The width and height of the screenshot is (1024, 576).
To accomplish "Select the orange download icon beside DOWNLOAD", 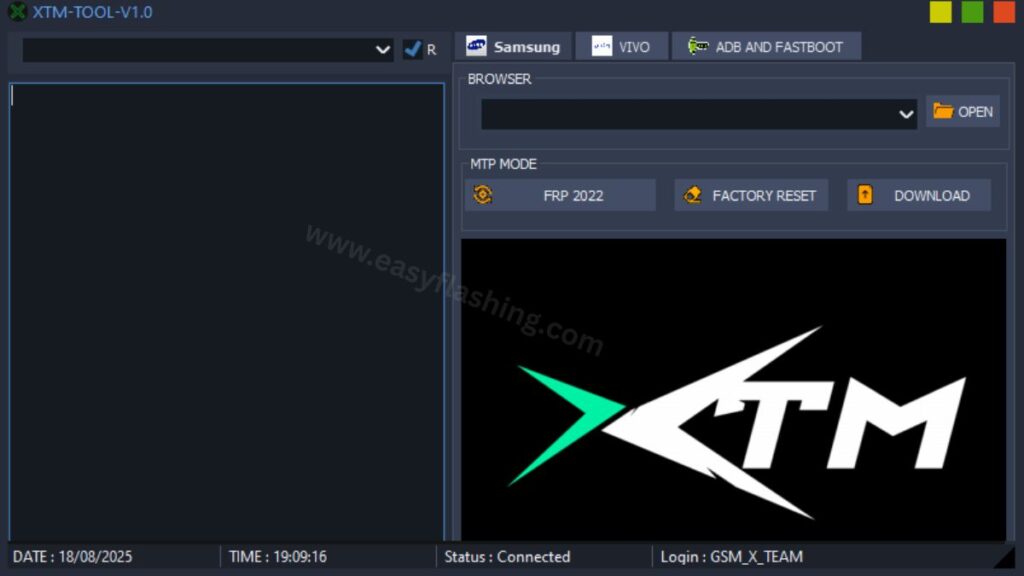I will tap(864, 194).
